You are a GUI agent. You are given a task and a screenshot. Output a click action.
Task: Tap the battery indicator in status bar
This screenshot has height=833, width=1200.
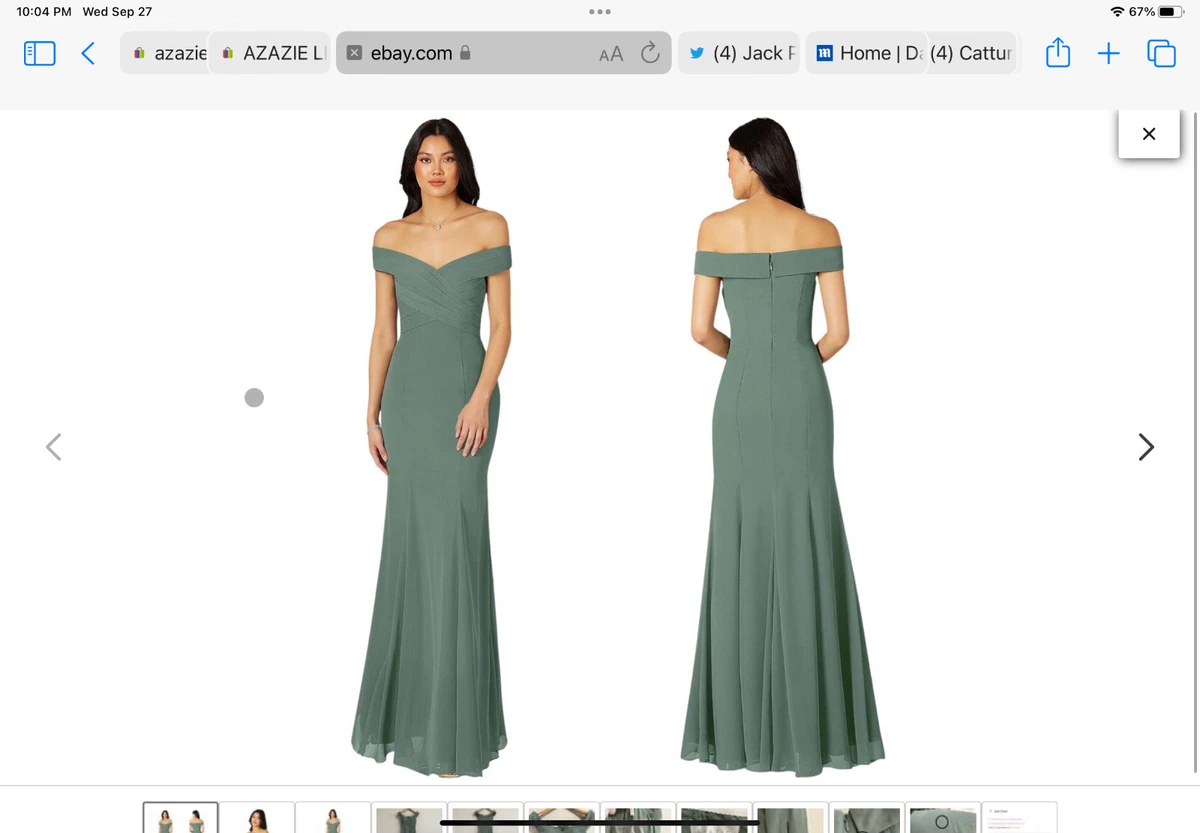tap(1172, 12)
